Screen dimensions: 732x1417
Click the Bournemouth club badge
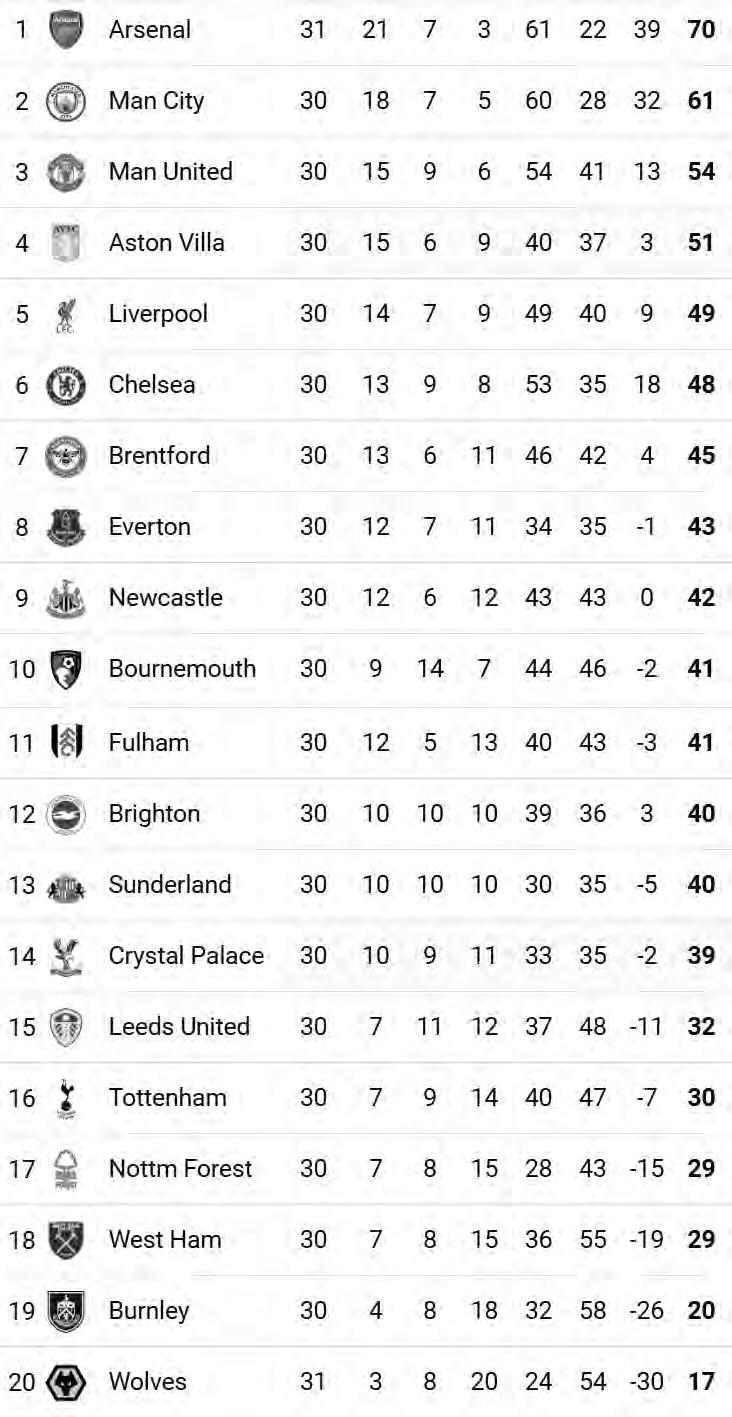click(66, 668)
